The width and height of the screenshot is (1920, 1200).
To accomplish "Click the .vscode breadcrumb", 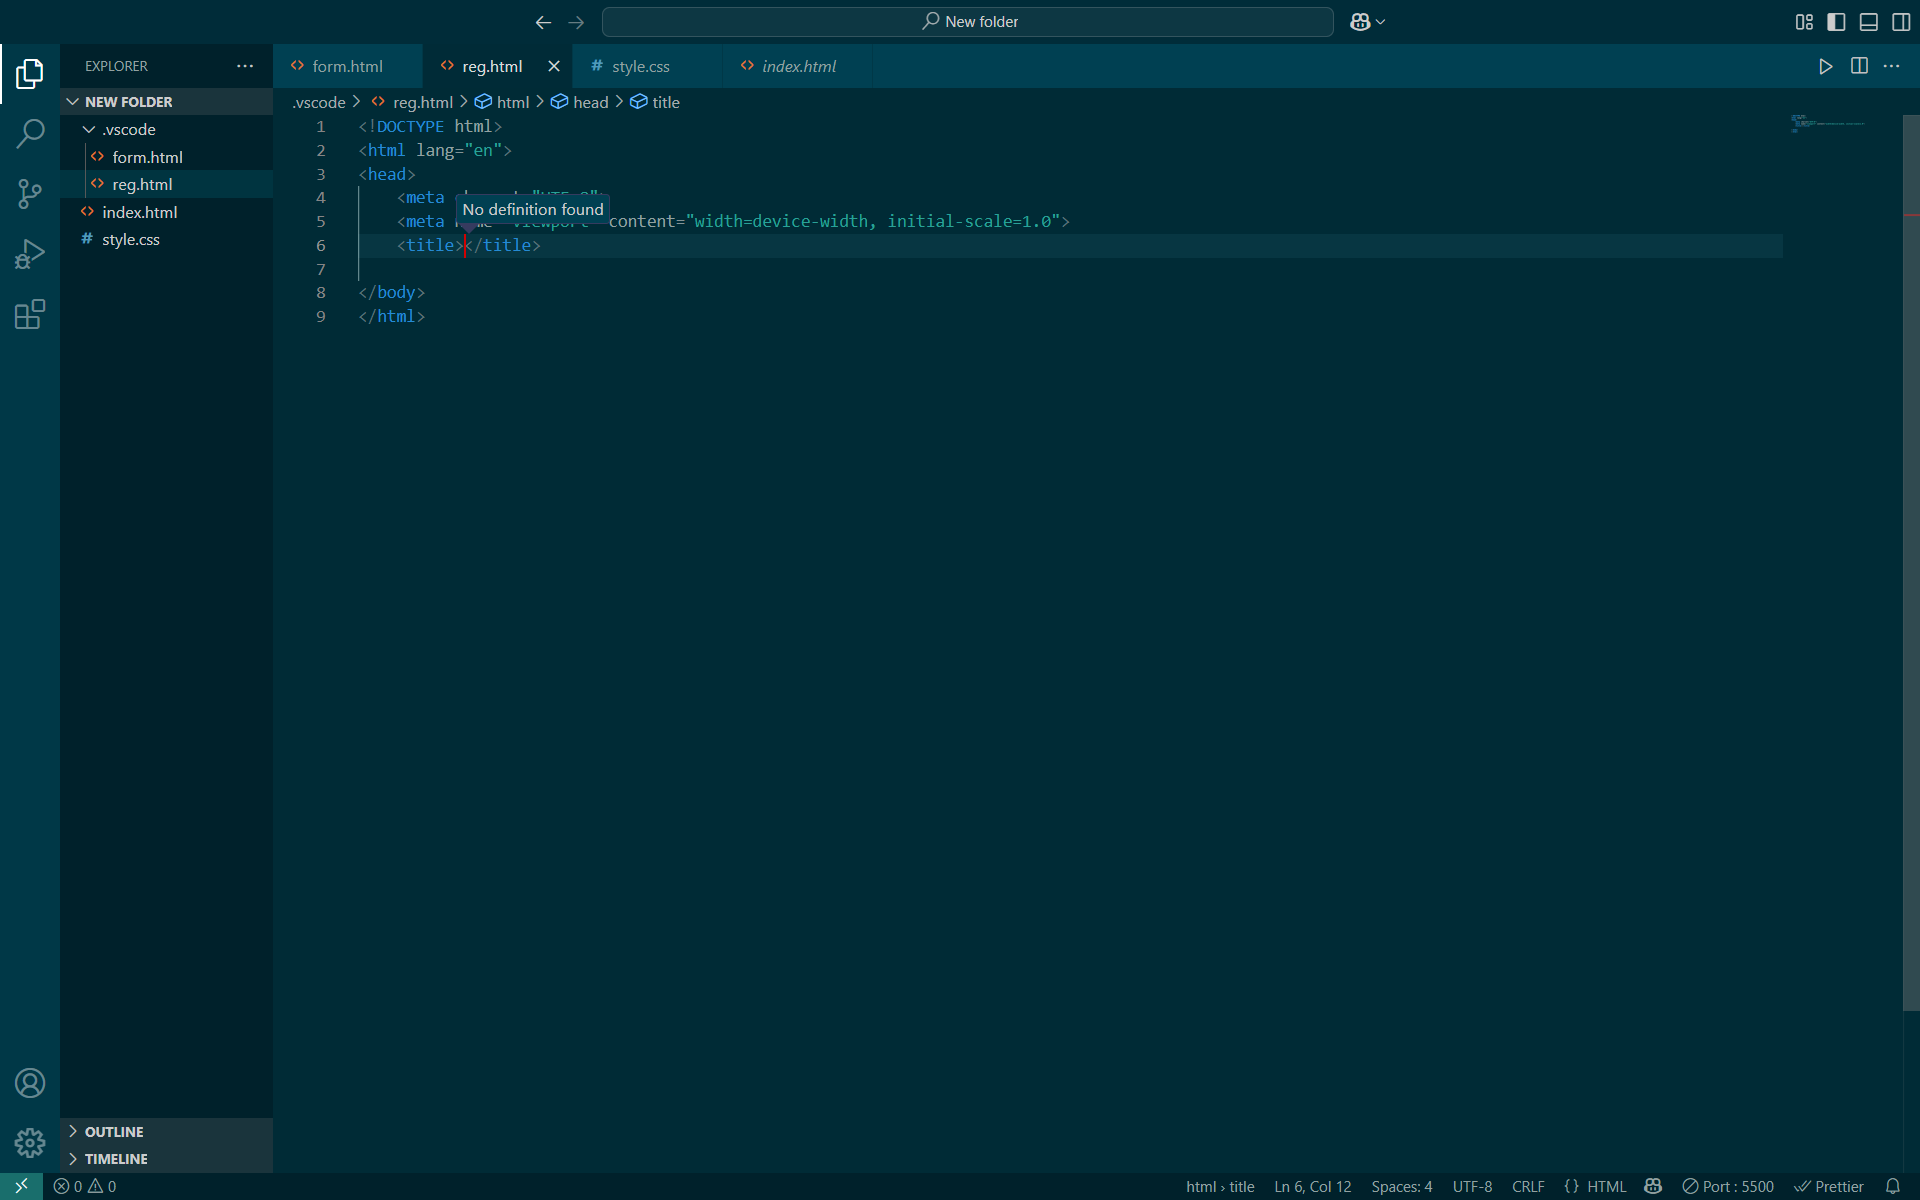I will (x=319, y=102).
